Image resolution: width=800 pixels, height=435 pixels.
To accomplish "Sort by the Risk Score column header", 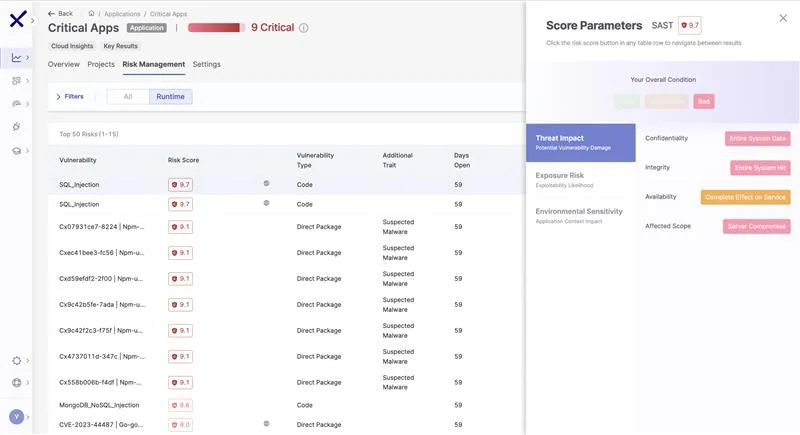I will pos(184,160).
